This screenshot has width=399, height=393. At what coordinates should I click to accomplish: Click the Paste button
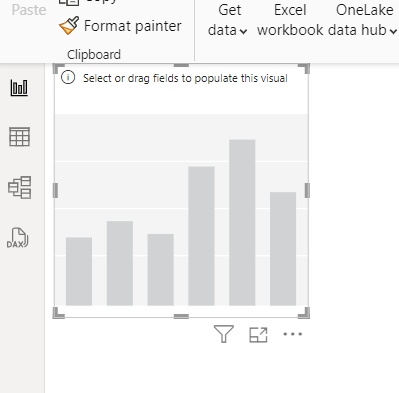coord(29,10)
